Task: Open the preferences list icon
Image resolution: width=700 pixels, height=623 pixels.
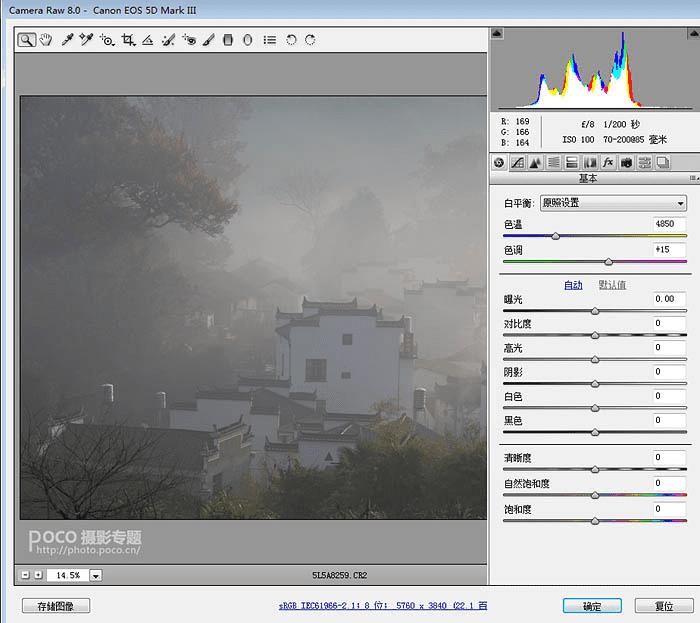Action: 270,40
